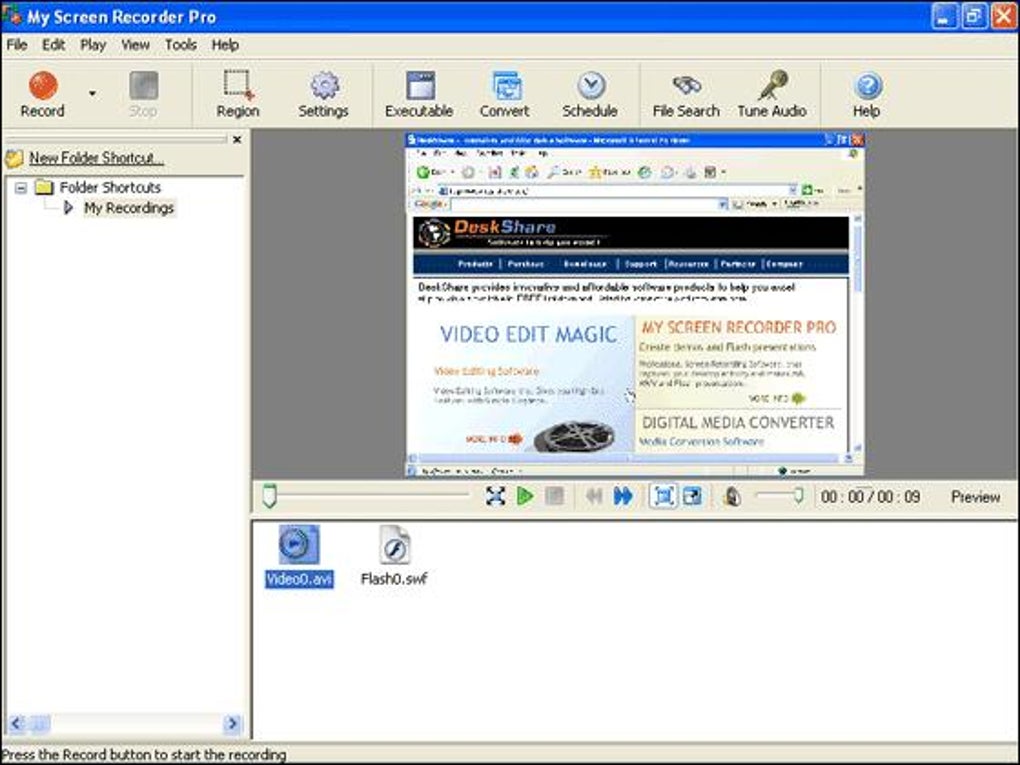Click the right arrow of the side panel scrollbar

click(x=232, y=723)
